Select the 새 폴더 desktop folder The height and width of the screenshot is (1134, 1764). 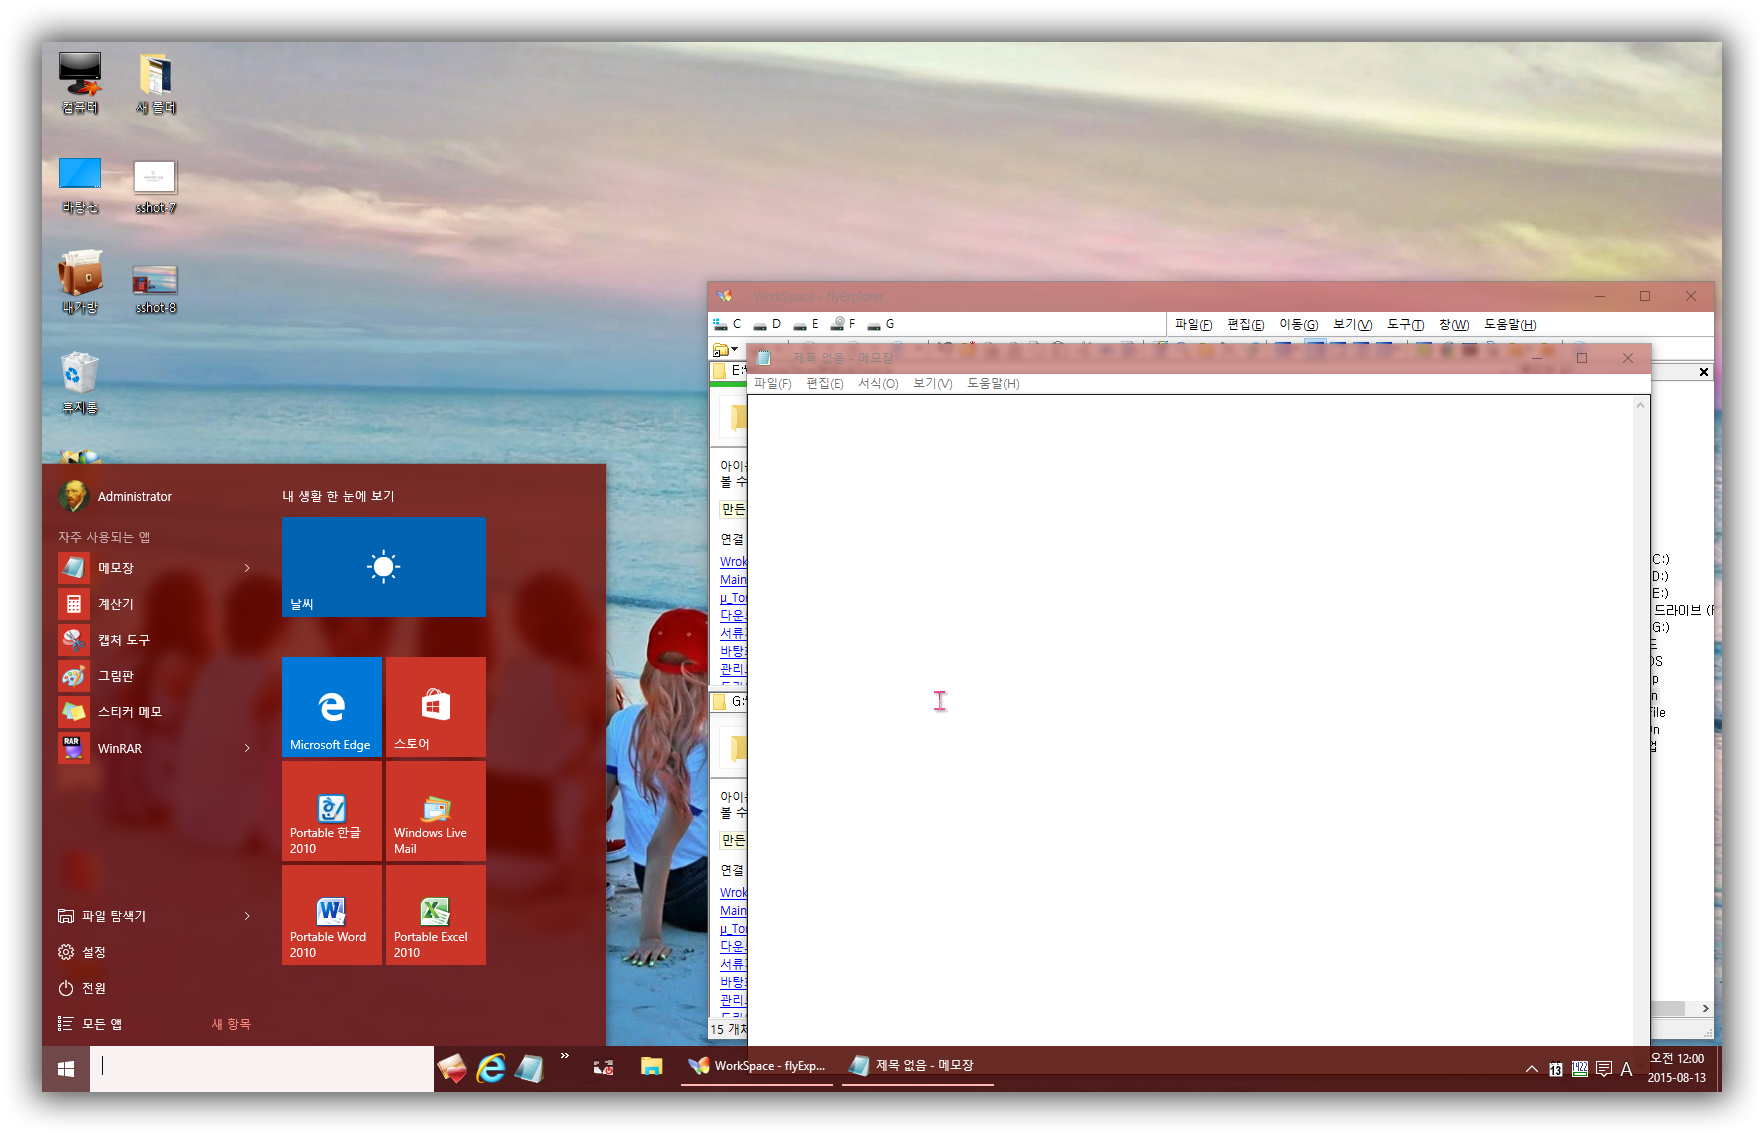156,84
